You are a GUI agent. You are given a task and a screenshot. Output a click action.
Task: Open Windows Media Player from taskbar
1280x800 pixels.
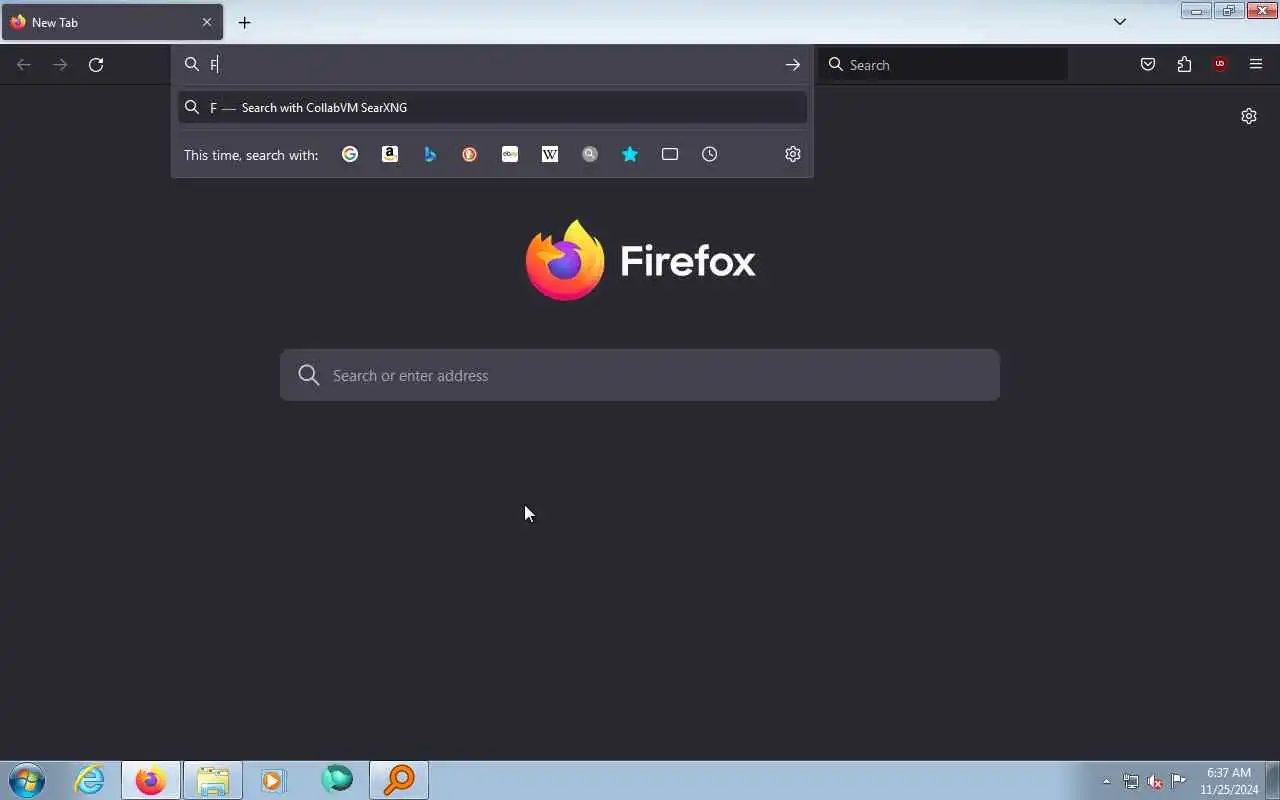[274, 780]
